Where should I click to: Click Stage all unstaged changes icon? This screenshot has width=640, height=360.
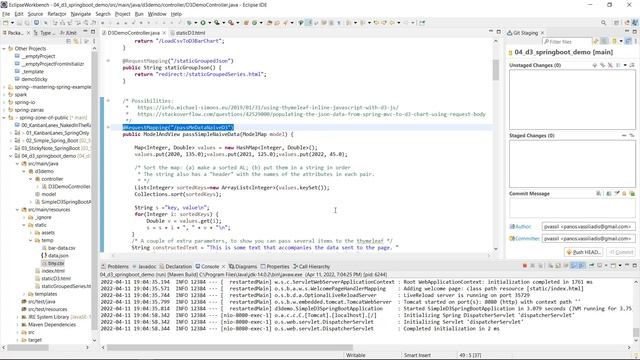602,65
